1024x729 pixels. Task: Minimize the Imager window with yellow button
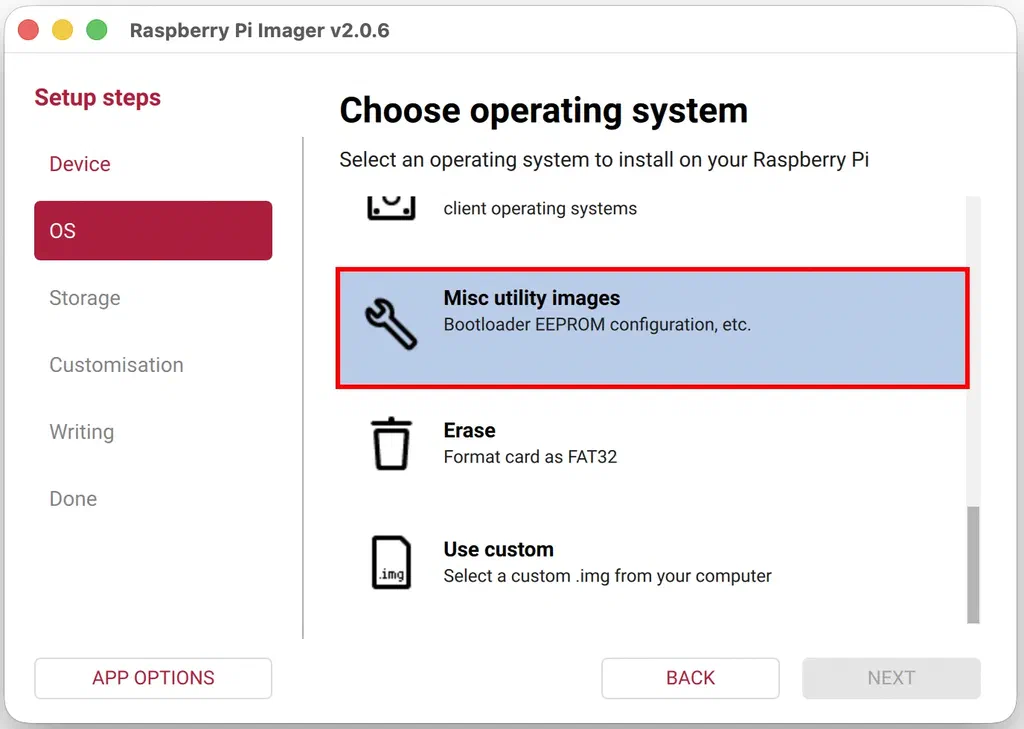tap(63, 30)
